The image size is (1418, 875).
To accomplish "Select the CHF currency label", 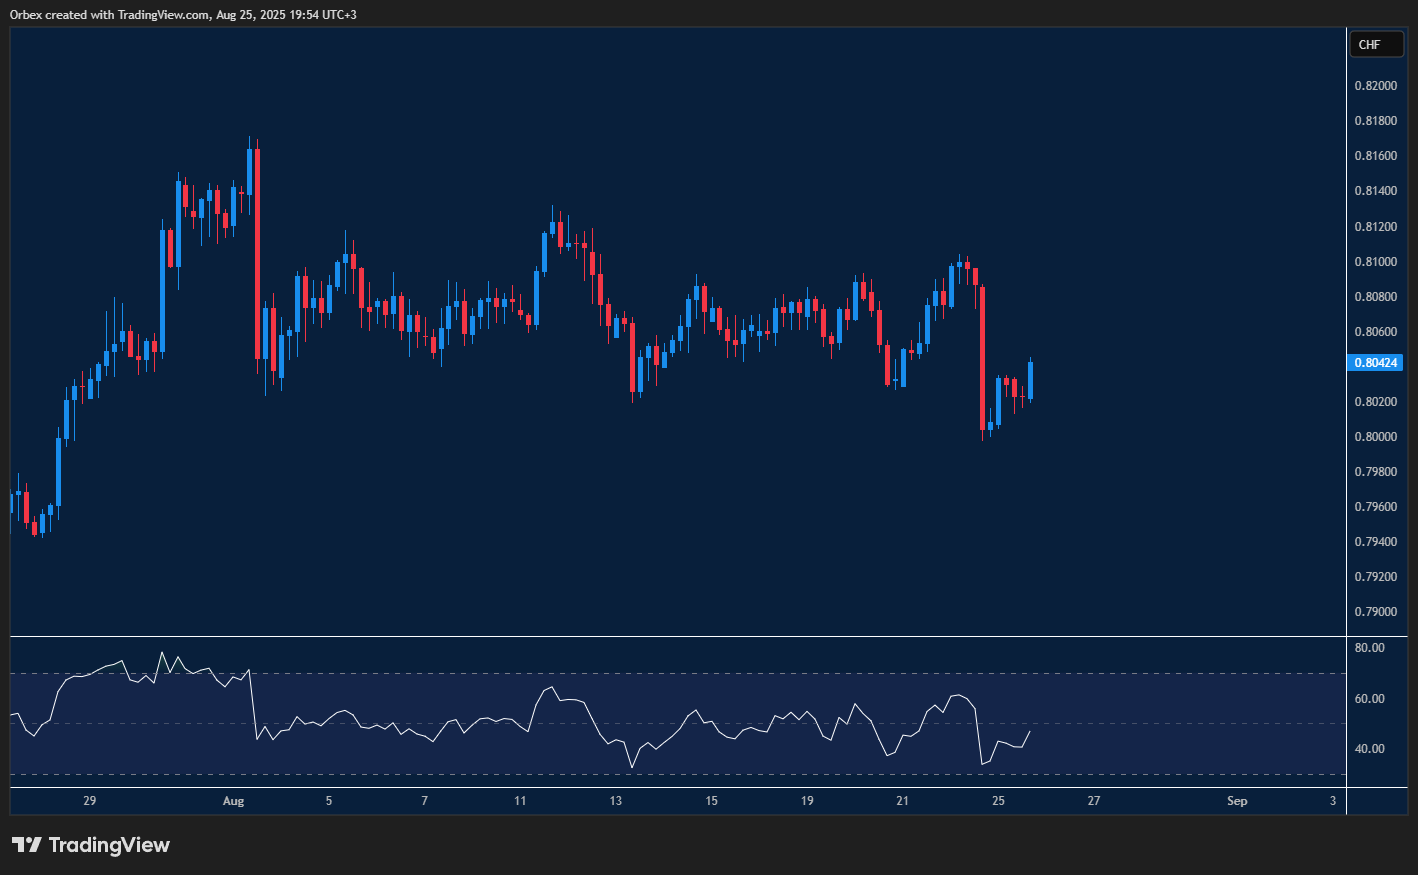I will tap(1376, 44).
